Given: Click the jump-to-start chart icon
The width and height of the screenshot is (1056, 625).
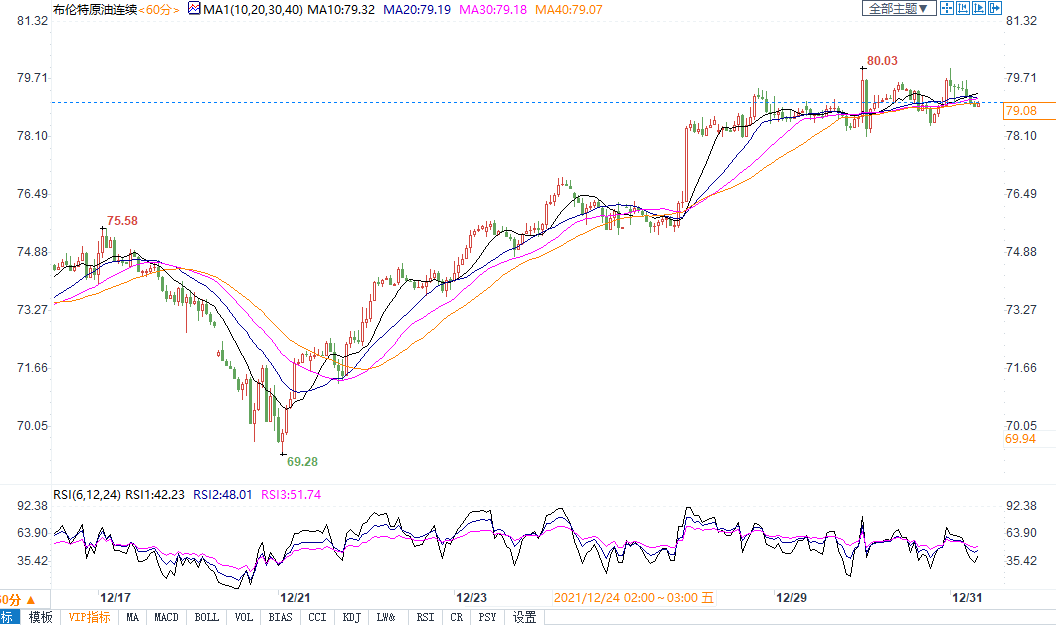Looking at the screenshot, I should (x=963, y=8).
